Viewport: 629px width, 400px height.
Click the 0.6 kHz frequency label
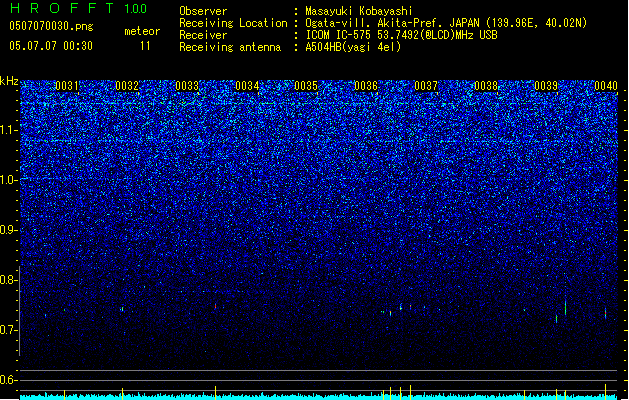coord(8,380)
